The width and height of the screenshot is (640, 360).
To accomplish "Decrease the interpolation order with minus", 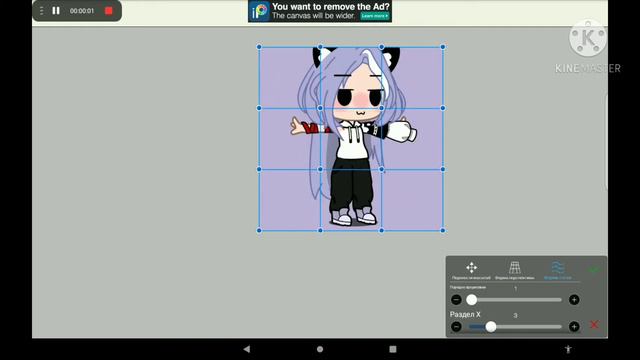I will [456, 300].
